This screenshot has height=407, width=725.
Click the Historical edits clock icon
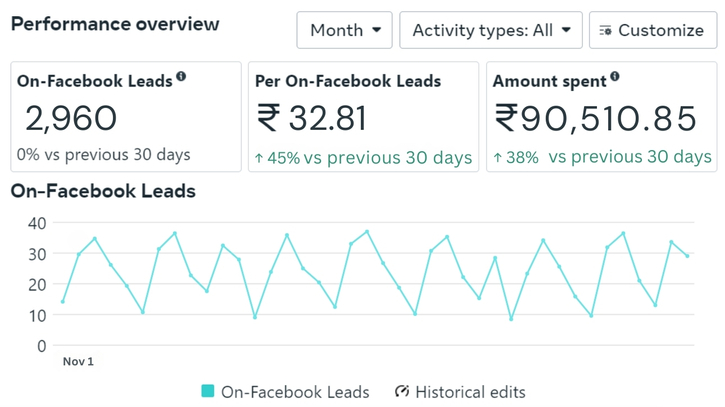pos(403,392)
